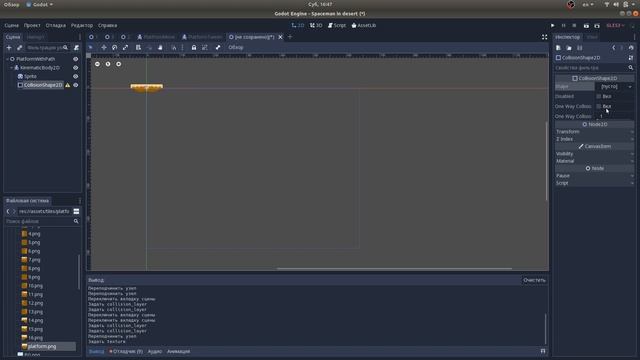This screenshot has height=360, width=640.
Task: Click the play project button
Action: (x=553, y=25)
